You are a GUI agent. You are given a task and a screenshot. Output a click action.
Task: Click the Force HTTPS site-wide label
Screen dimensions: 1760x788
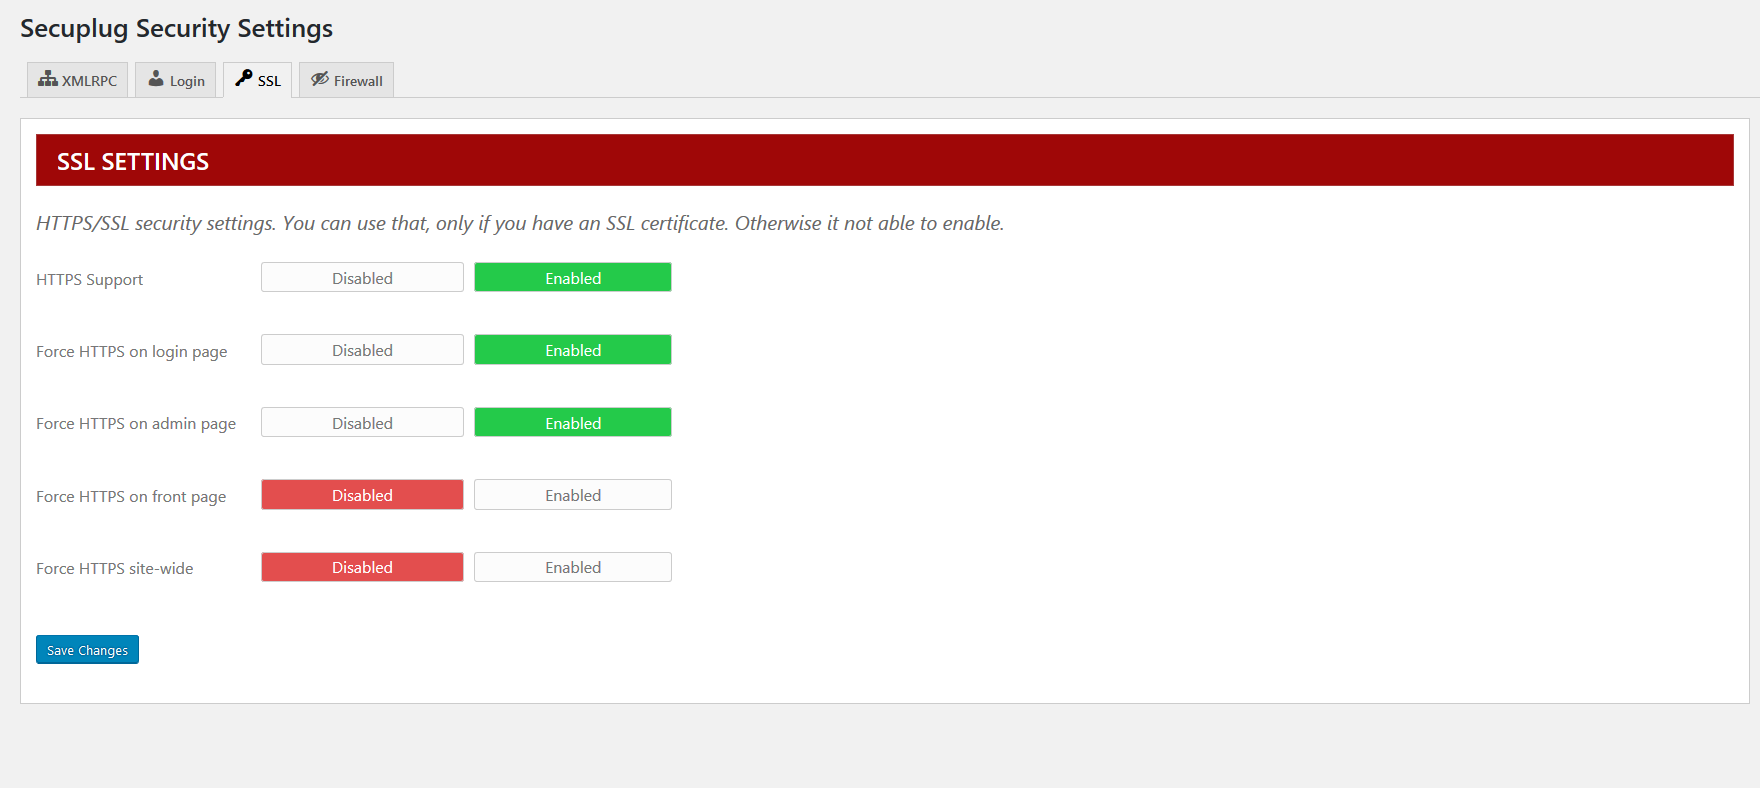[x=115, y=569]
